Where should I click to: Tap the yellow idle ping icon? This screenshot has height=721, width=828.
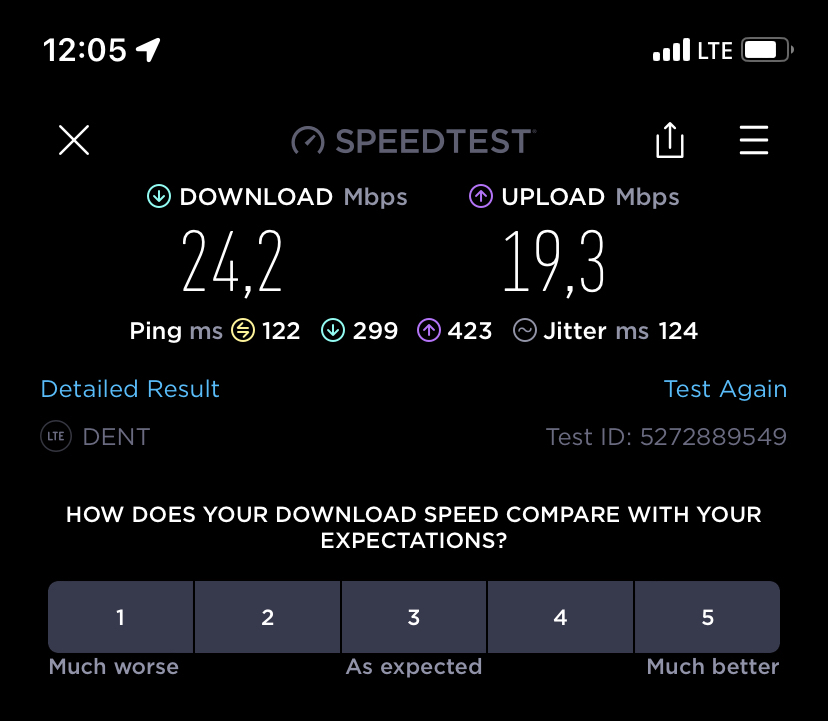click(x=243, y=331)
